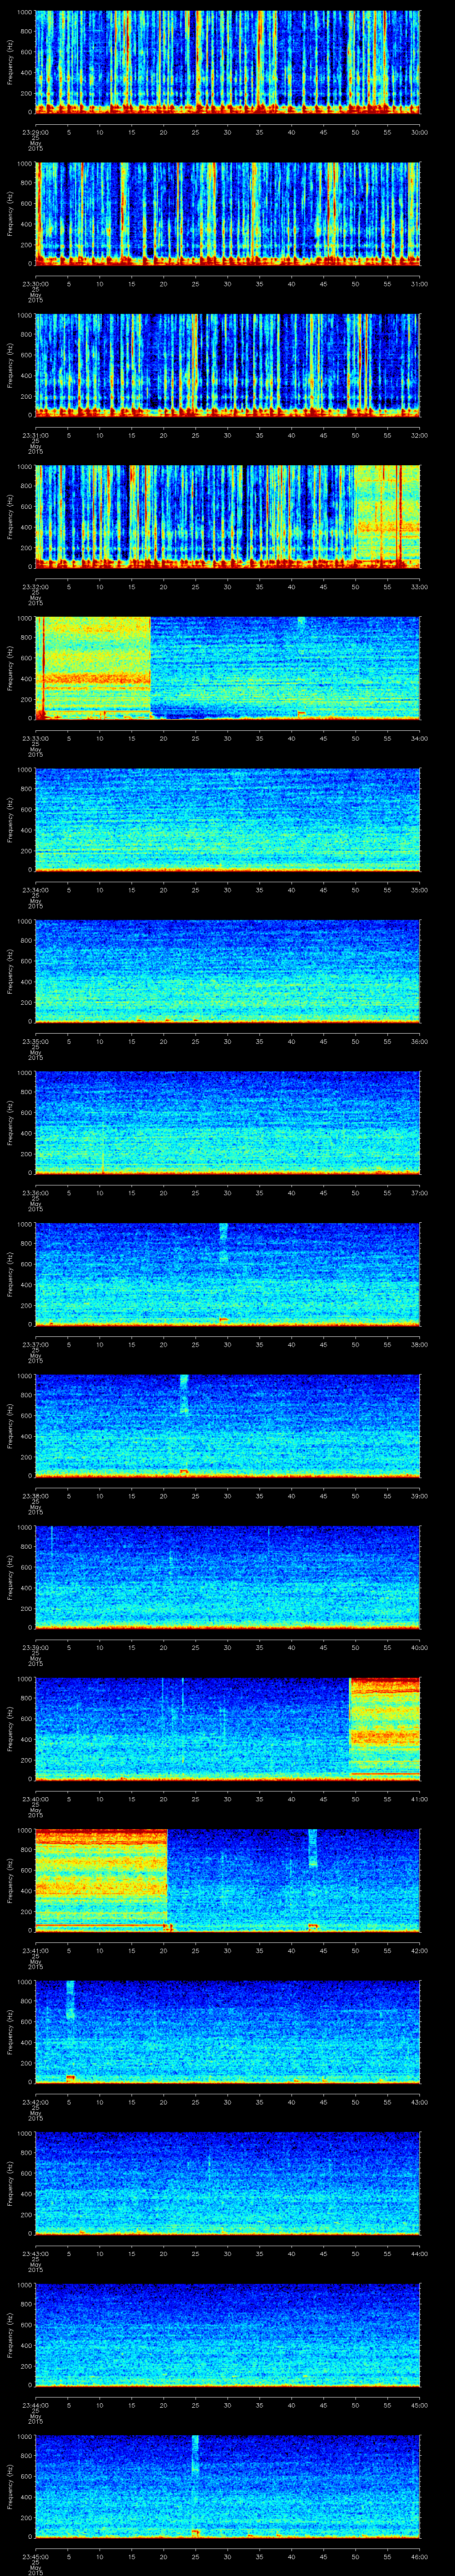Open the spectrogram panel starting at 23:38:00
Screen dimensions: 455x2576
(227, 1426)
